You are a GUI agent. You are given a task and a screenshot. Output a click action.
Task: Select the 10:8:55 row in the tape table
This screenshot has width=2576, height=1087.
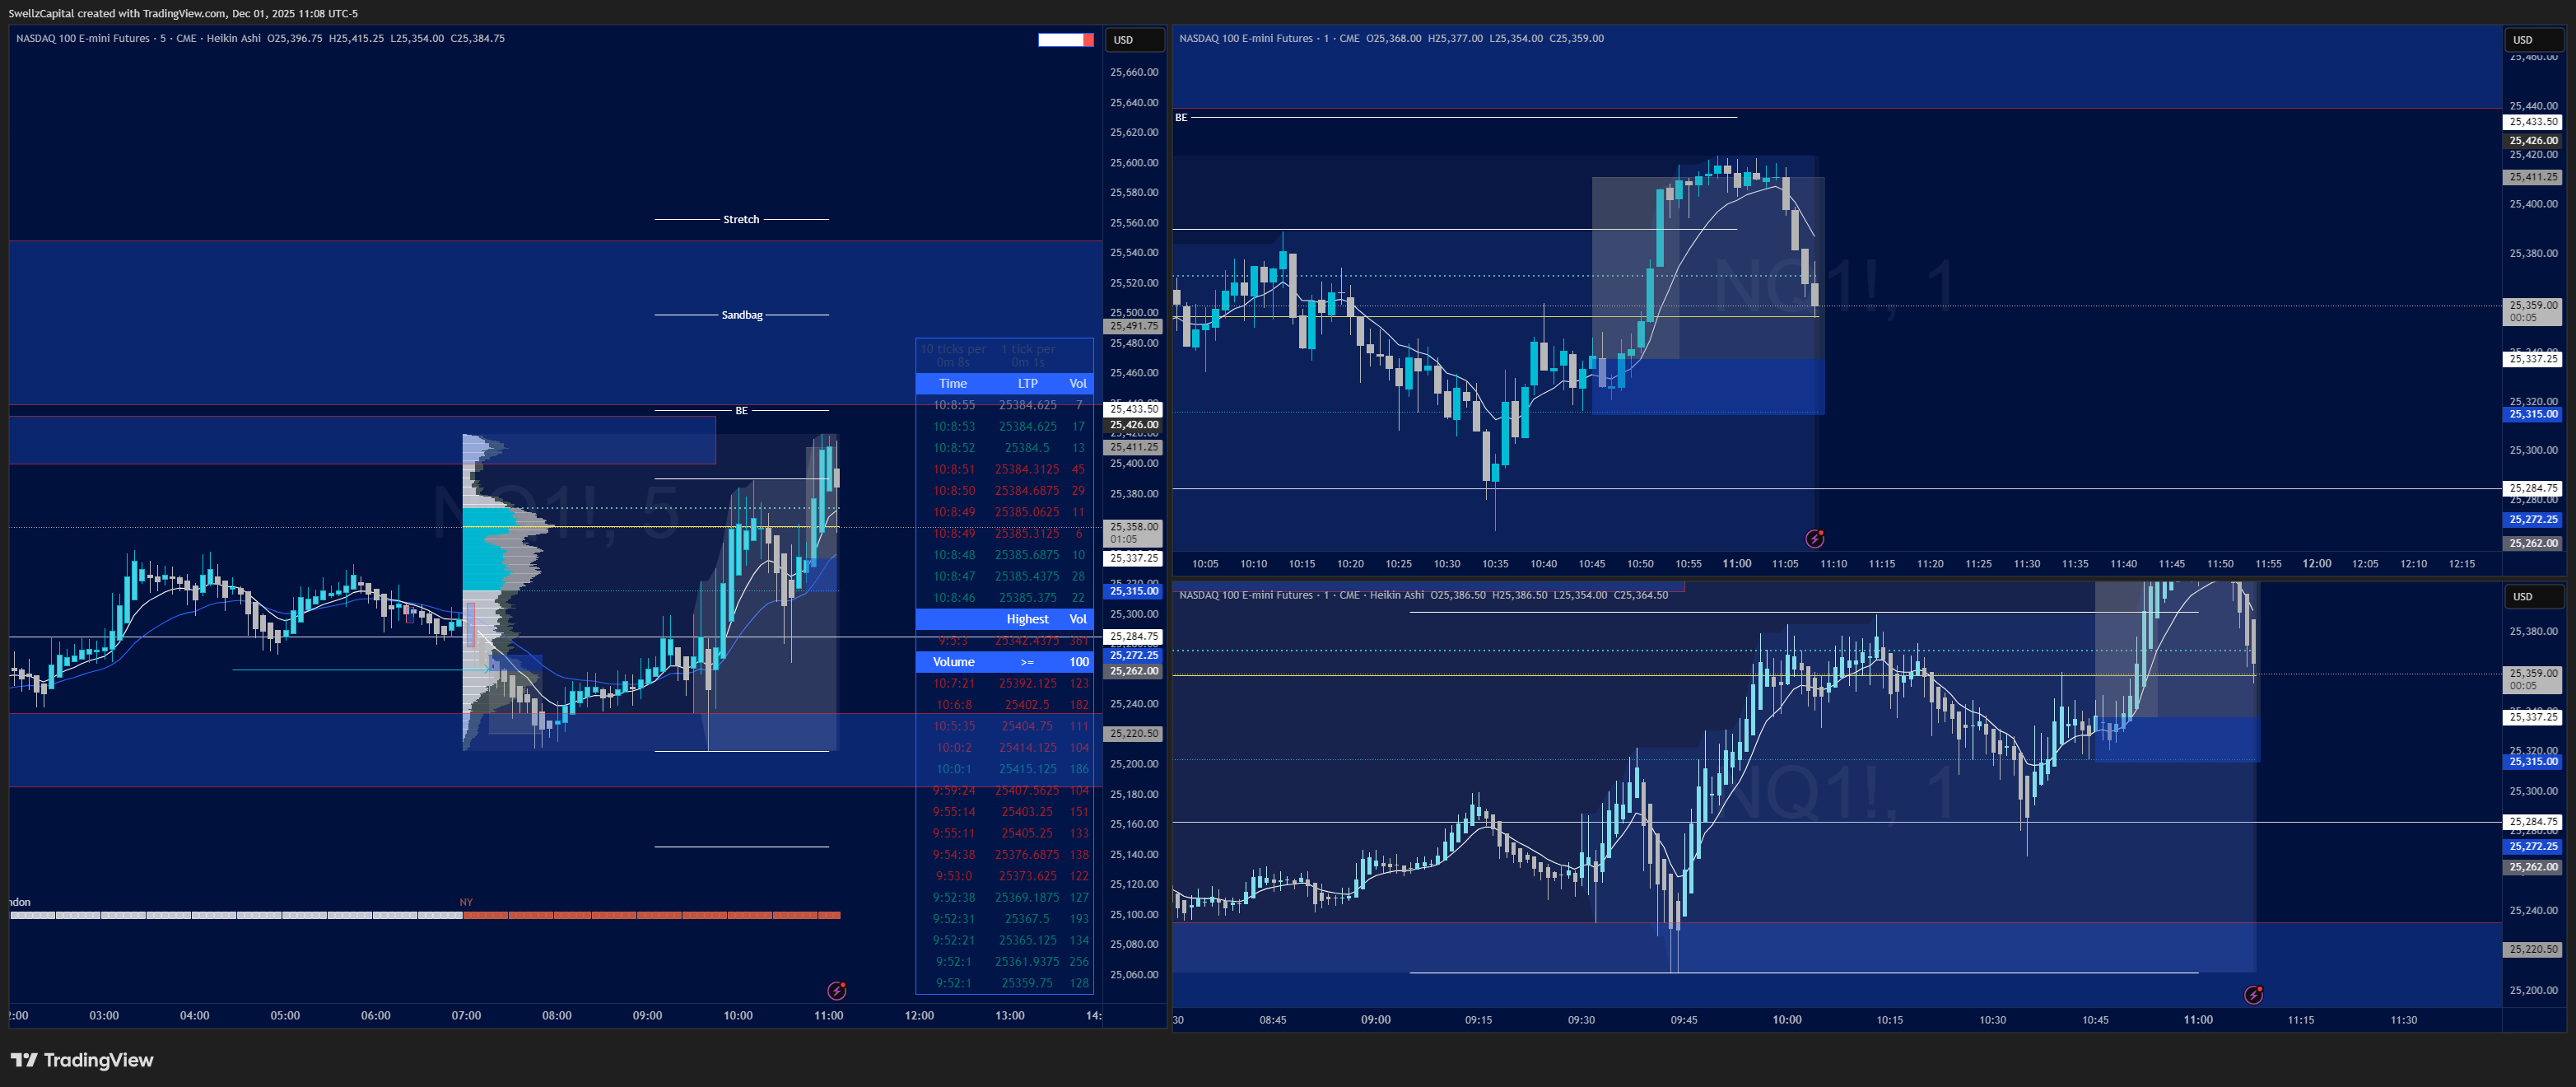click(1005, 405)
